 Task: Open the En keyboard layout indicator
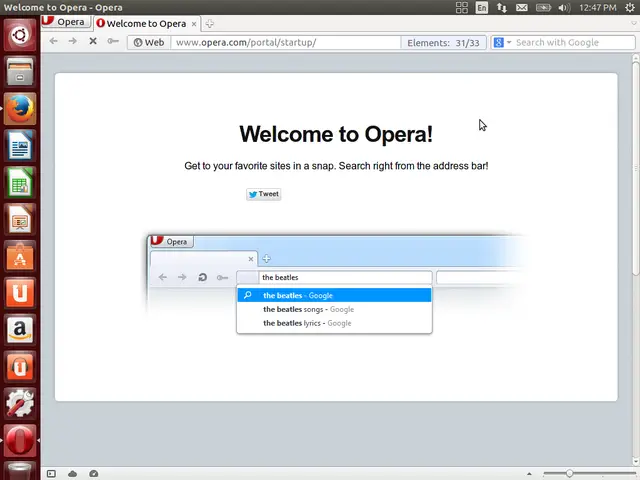point(482,7)
